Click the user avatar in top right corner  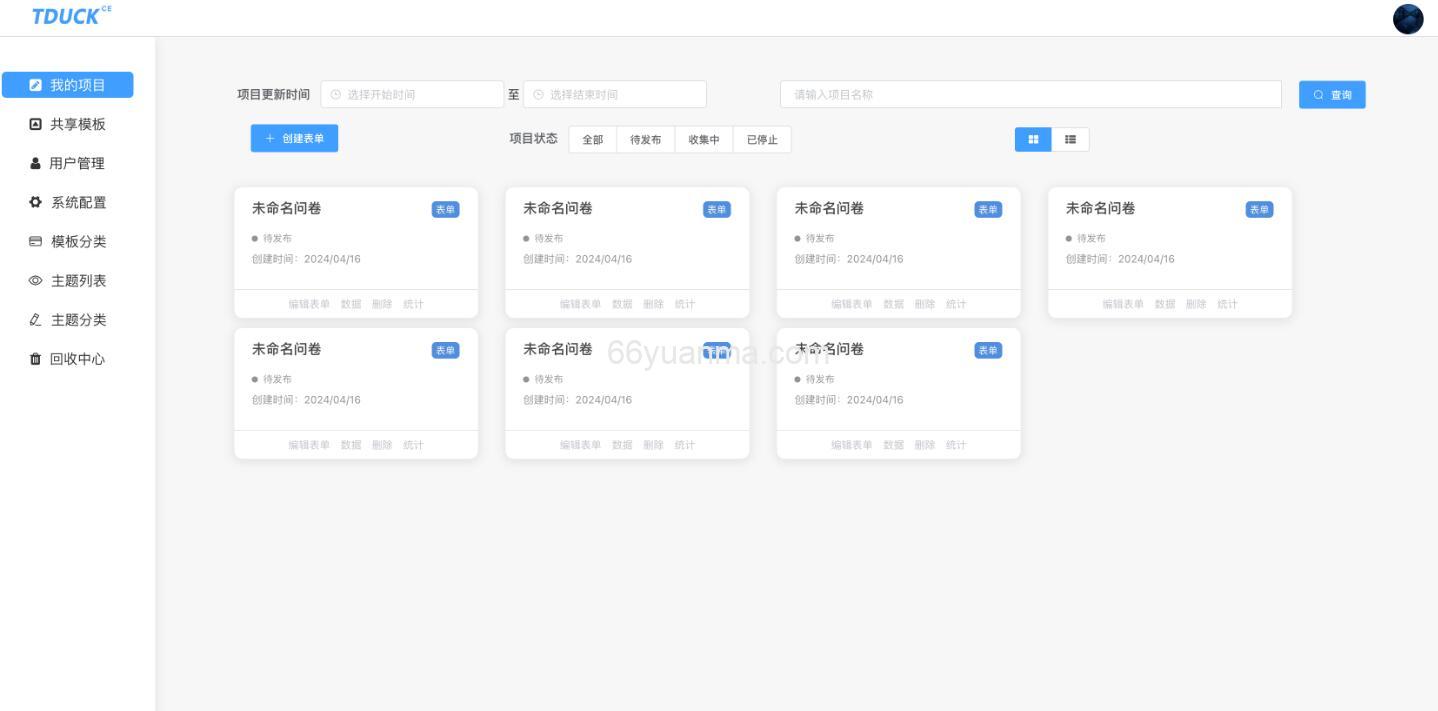(1407, 18)
